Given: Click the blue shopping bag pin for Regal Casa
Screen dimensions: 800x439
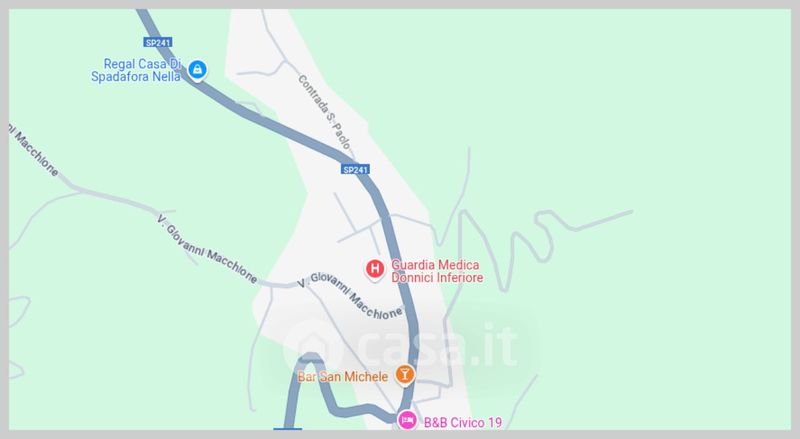Looking at the screenshot, I should pos(197,69).
